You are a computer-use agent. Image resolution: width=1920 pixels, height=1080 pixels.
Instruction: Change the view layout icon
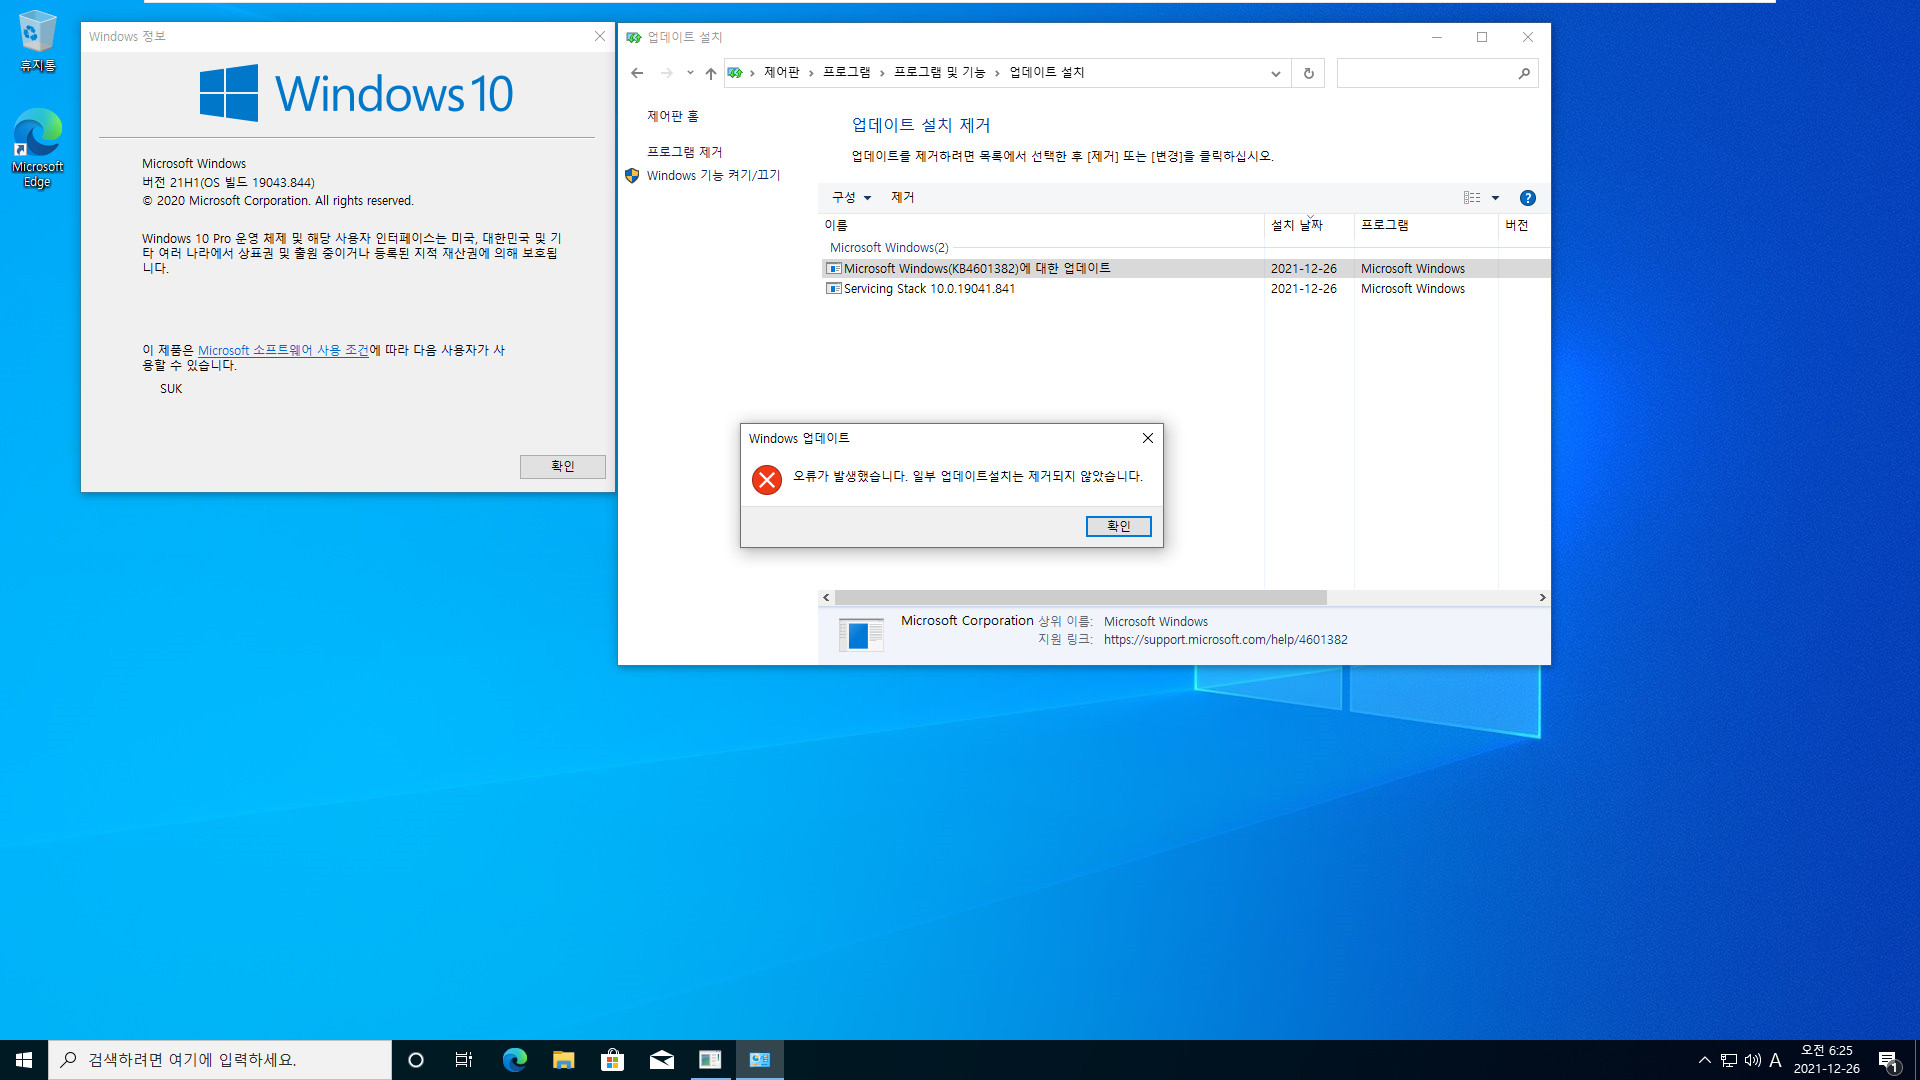[x=1472, y=198]
